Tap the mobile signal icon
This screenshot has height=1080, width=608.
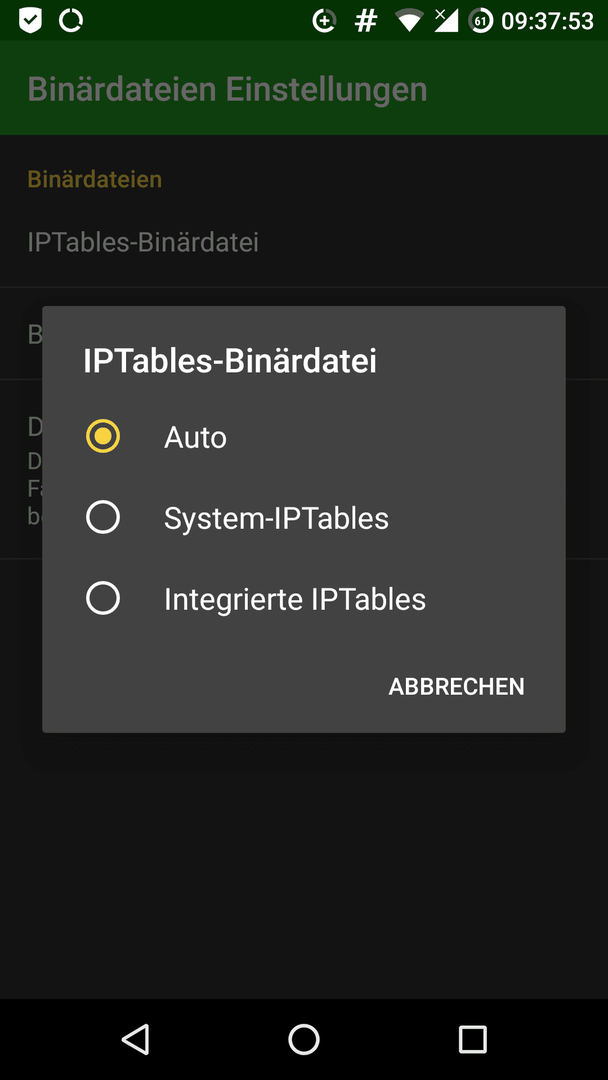(x=445, y=21)
